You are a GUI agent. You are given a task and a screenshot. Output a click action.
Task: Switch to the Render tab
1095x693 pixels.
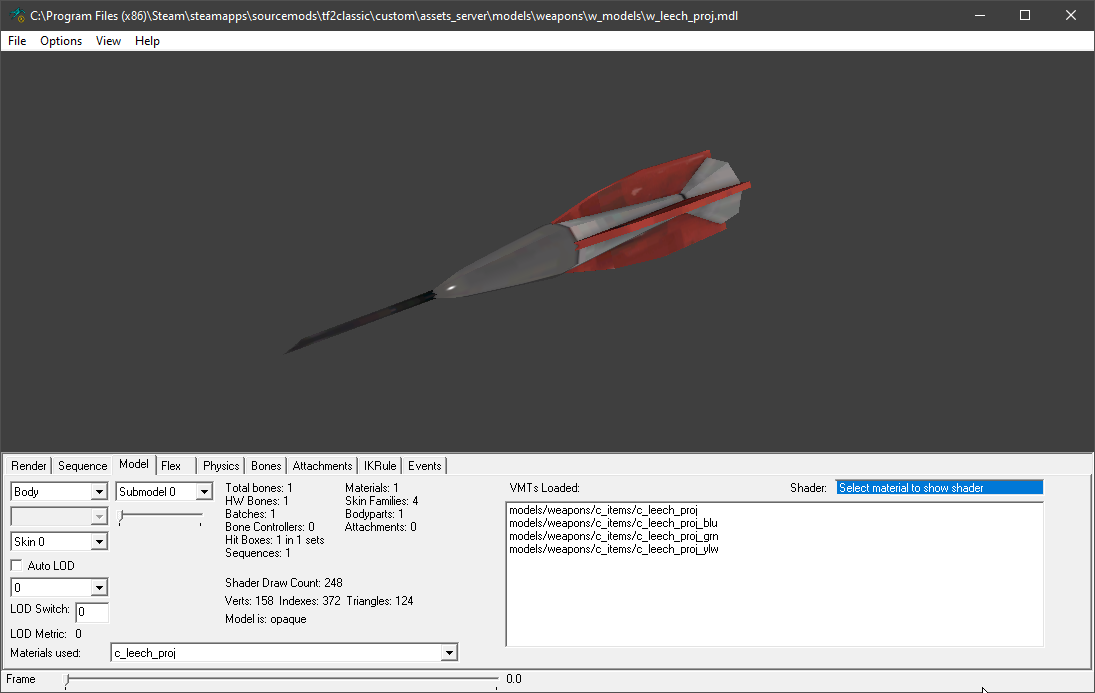pos(29,466)
